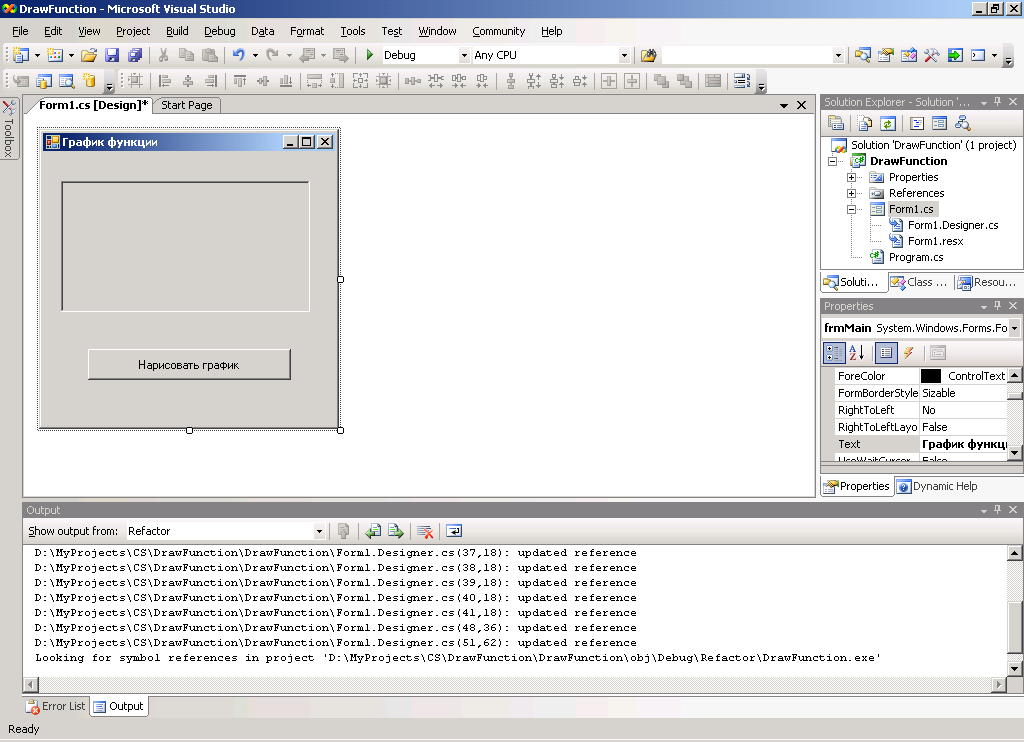The height and width of the screenshot is (742, 1024).
Task: Click the Undo arrow icon
Action: pos(239,56)
